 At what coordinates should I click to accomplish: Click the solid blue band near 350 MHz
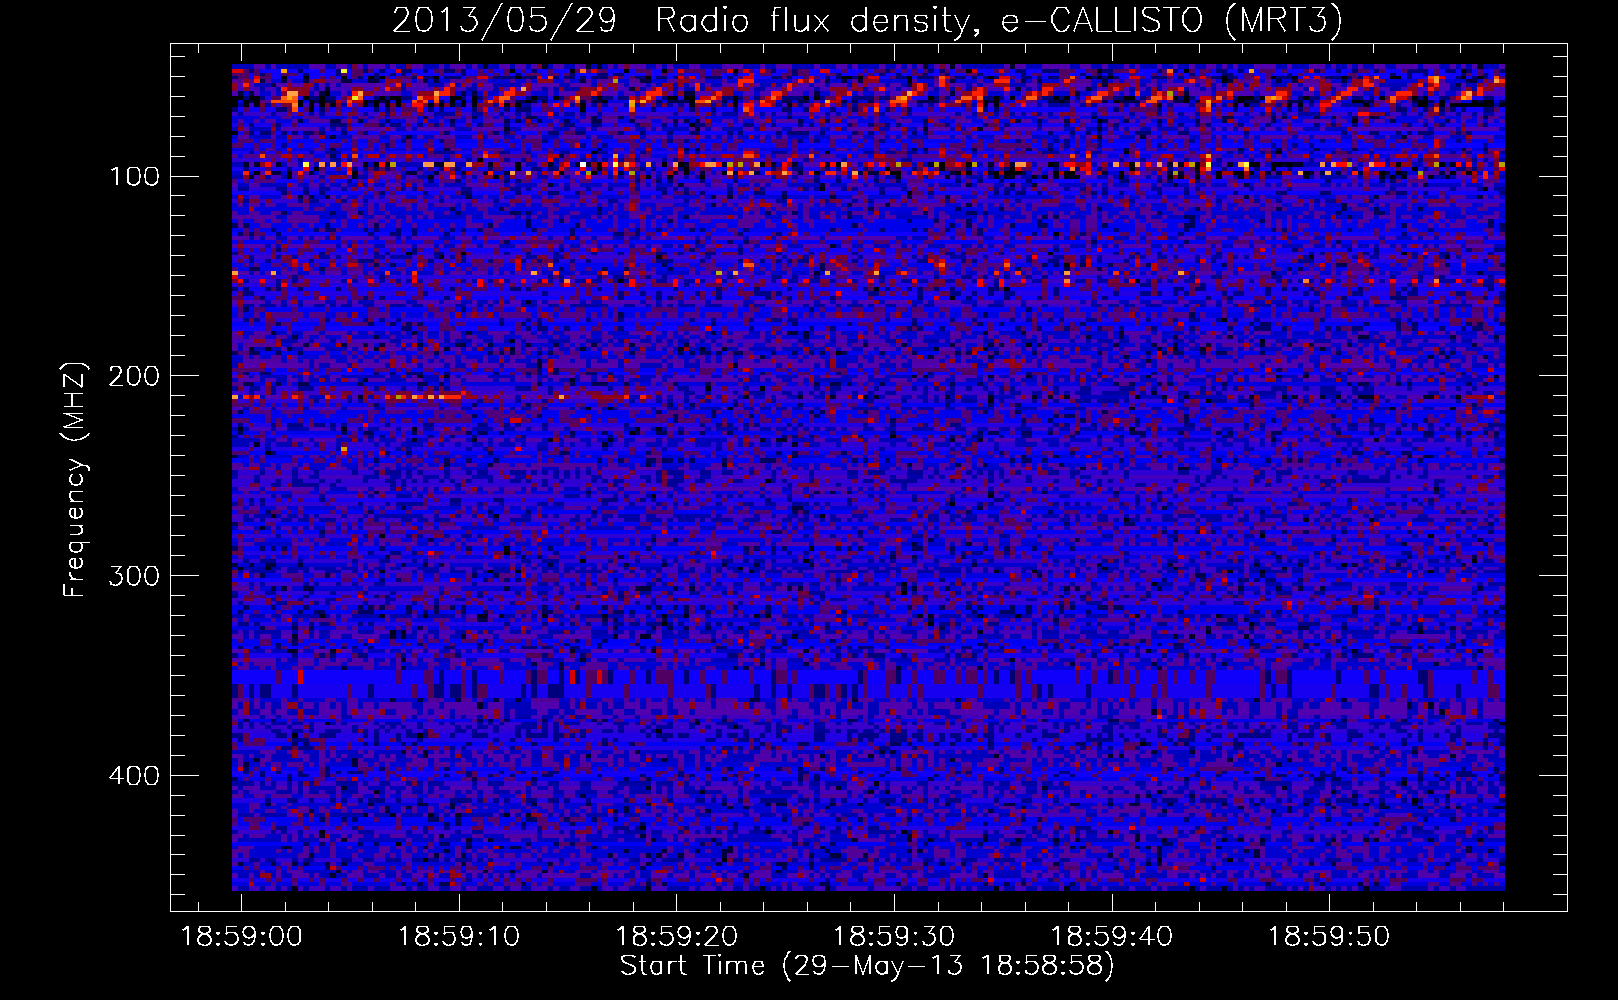tap(868, 684)
